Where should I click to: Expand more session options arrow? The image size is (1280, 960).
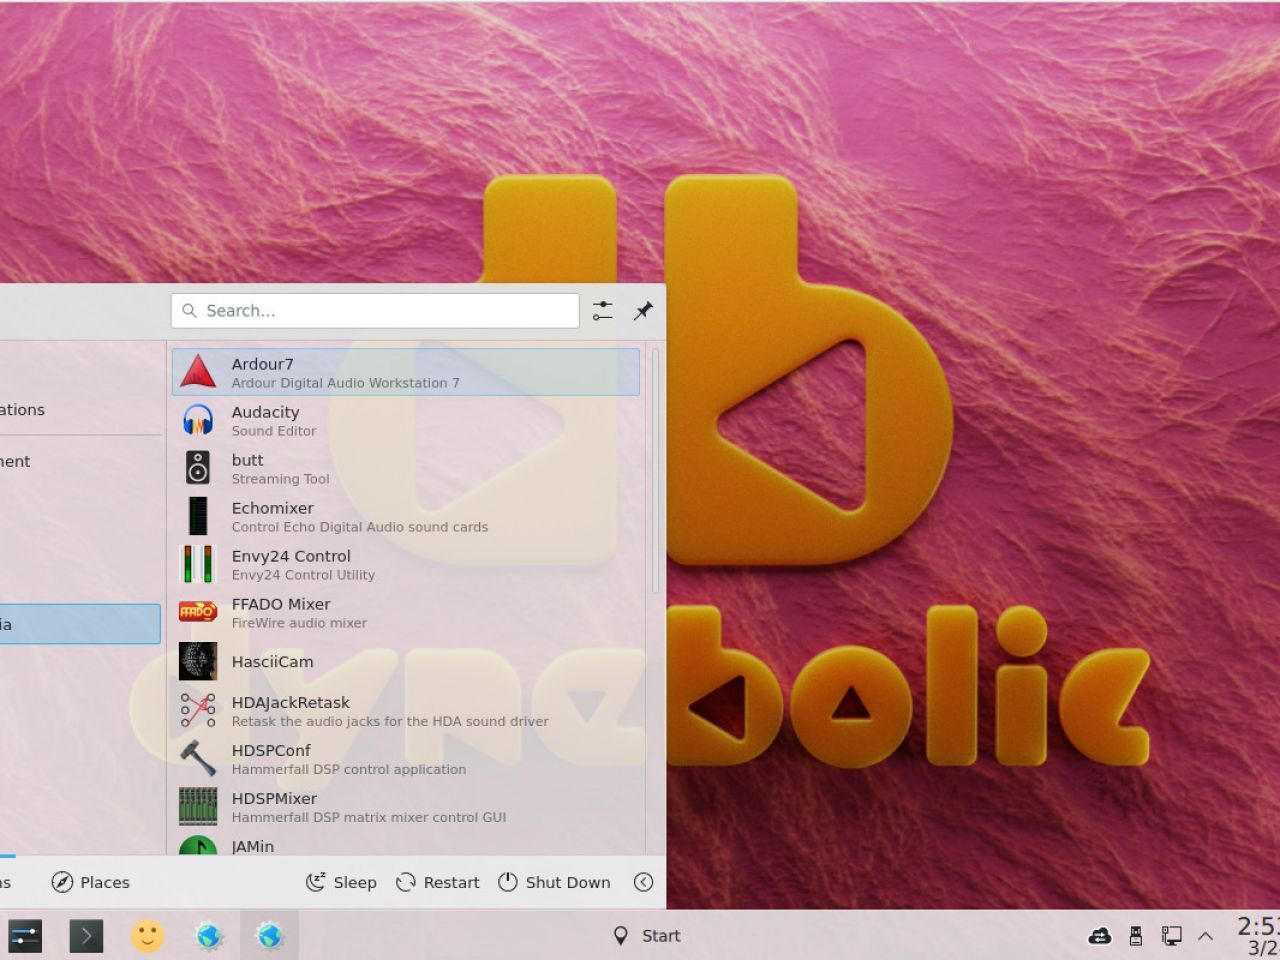pyautogui.click(x=643, y=882)
